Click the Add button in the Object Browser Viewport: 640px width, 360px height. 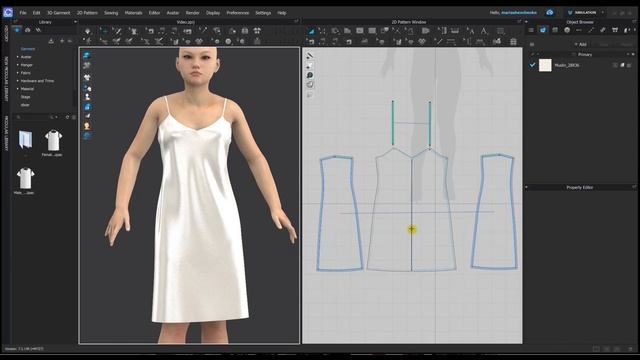coord(581,44)
